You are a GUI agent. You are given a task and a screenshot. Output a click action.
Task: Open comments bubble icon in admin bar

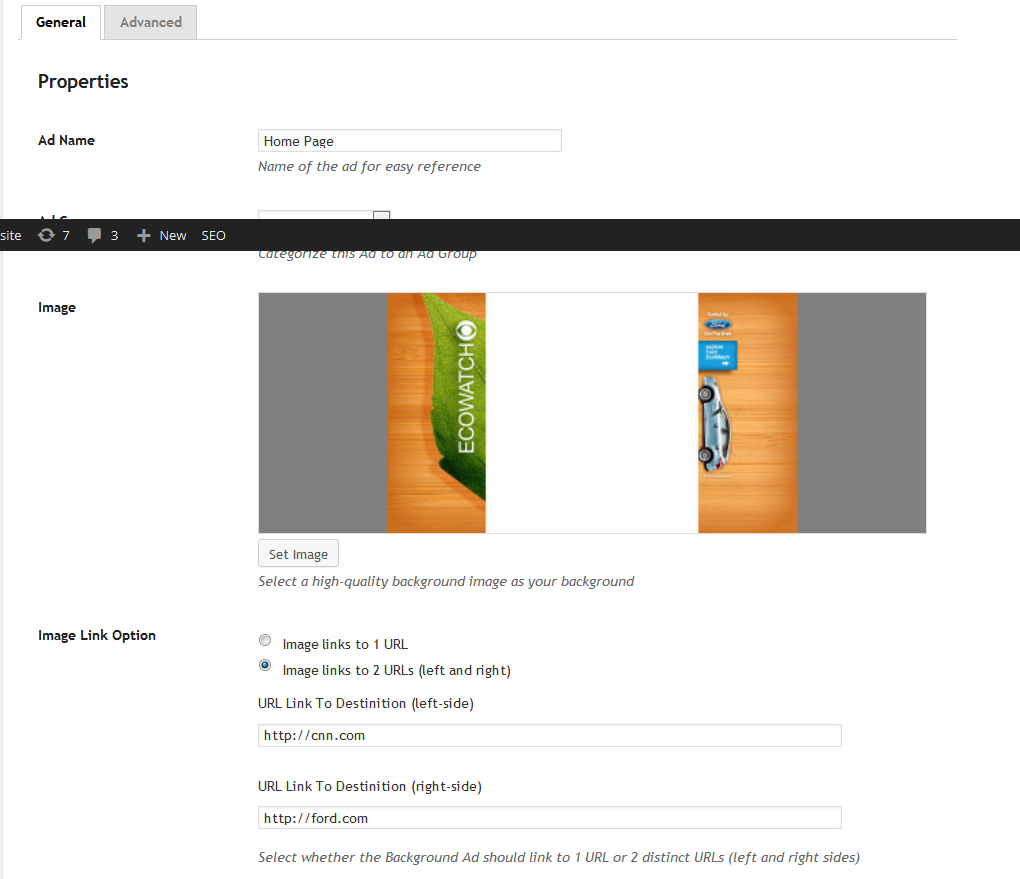[x=94, y=235]
